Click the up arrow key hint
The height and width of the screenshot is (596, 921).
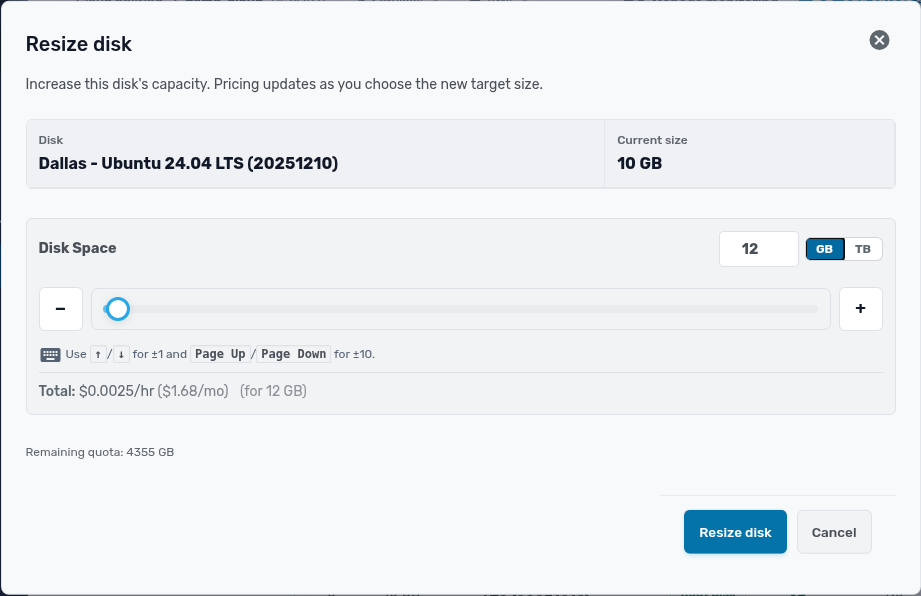click(98, 354)
